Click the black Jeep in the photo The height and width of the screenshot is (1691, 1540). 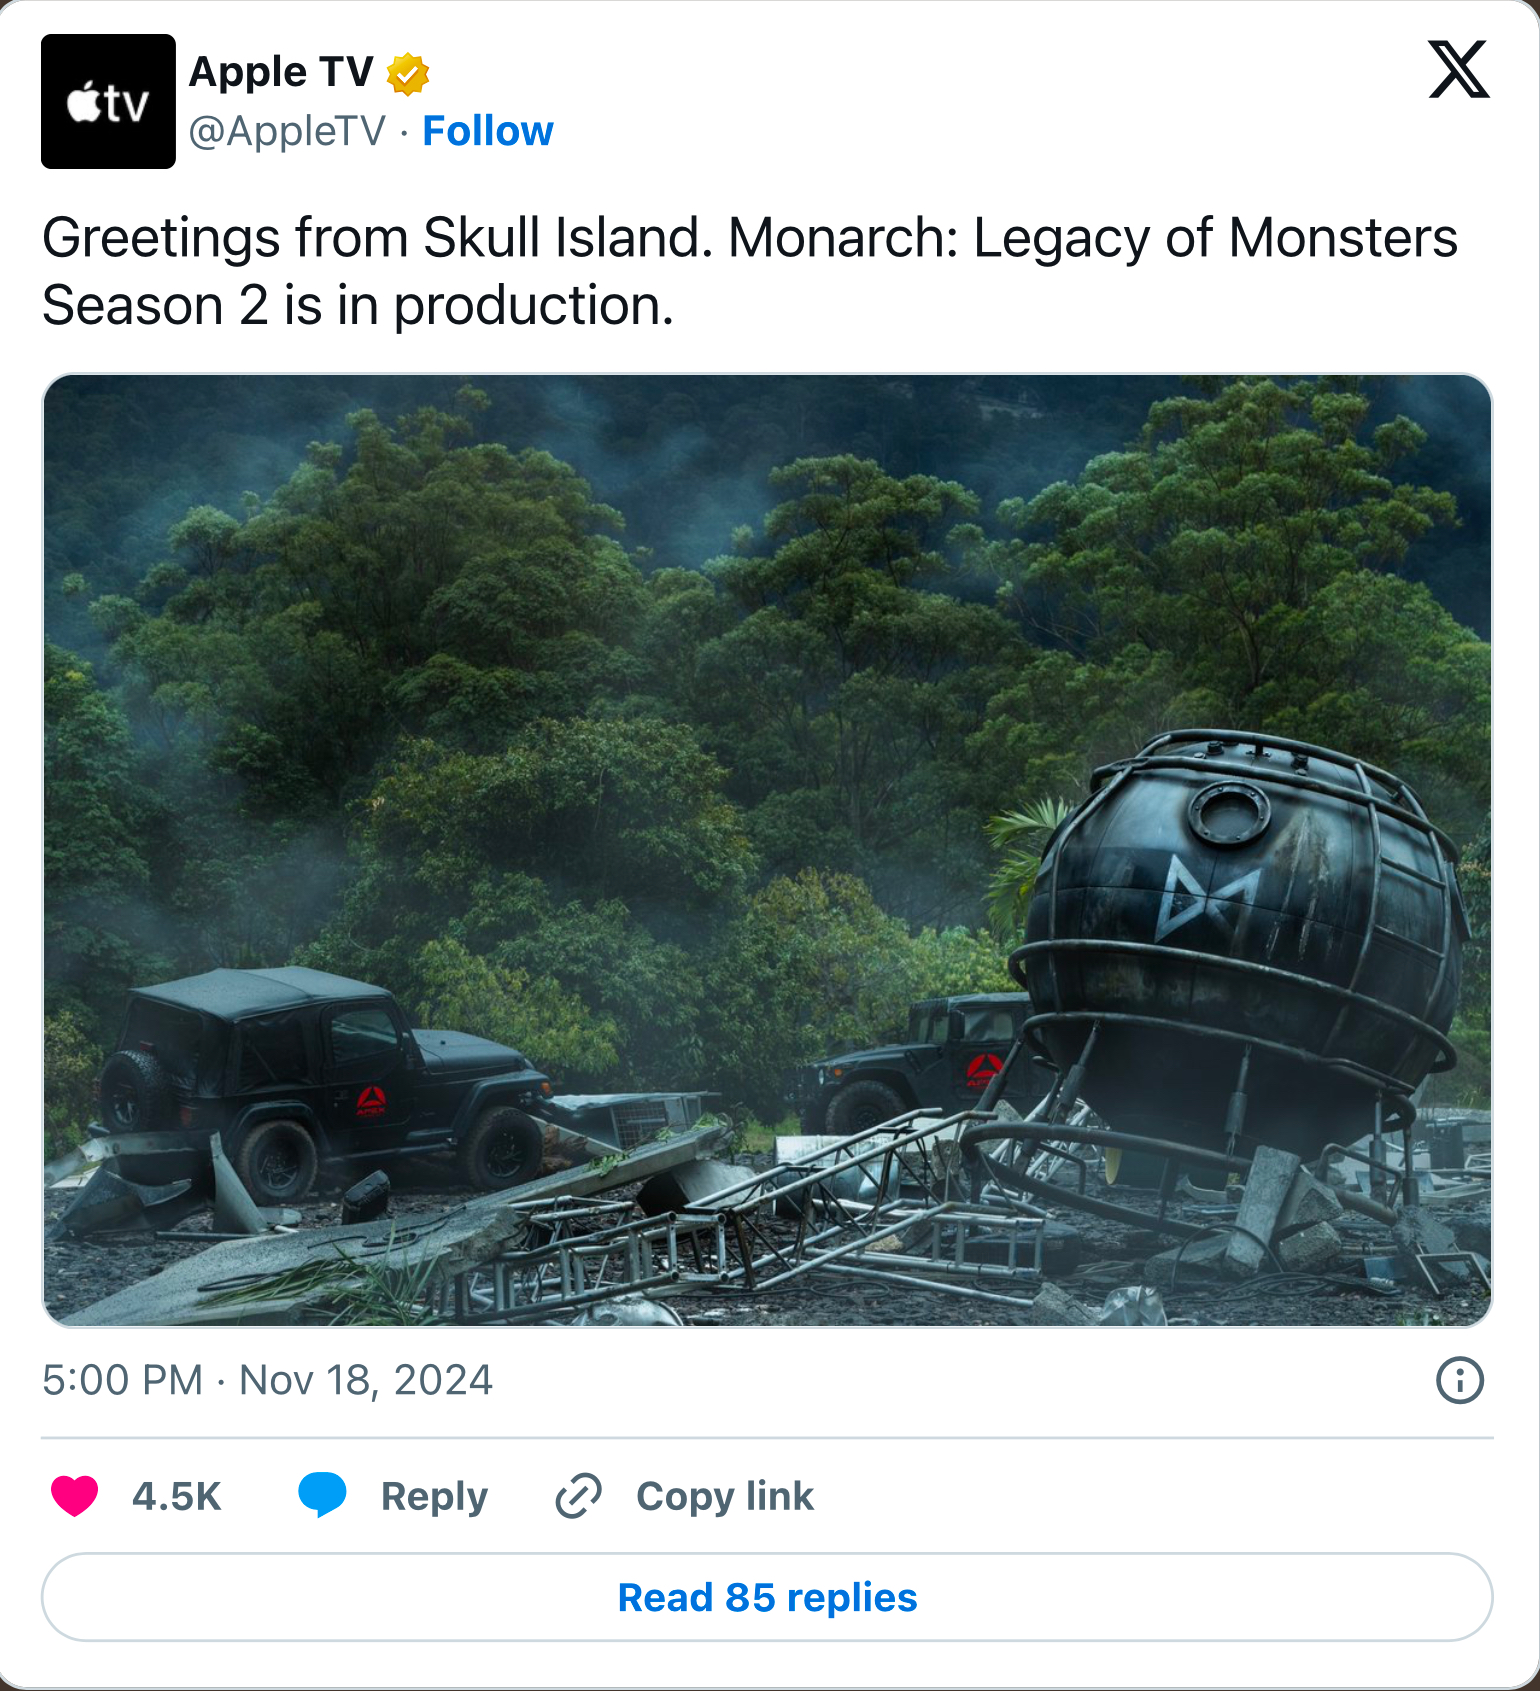click(x=320, y=1080)
